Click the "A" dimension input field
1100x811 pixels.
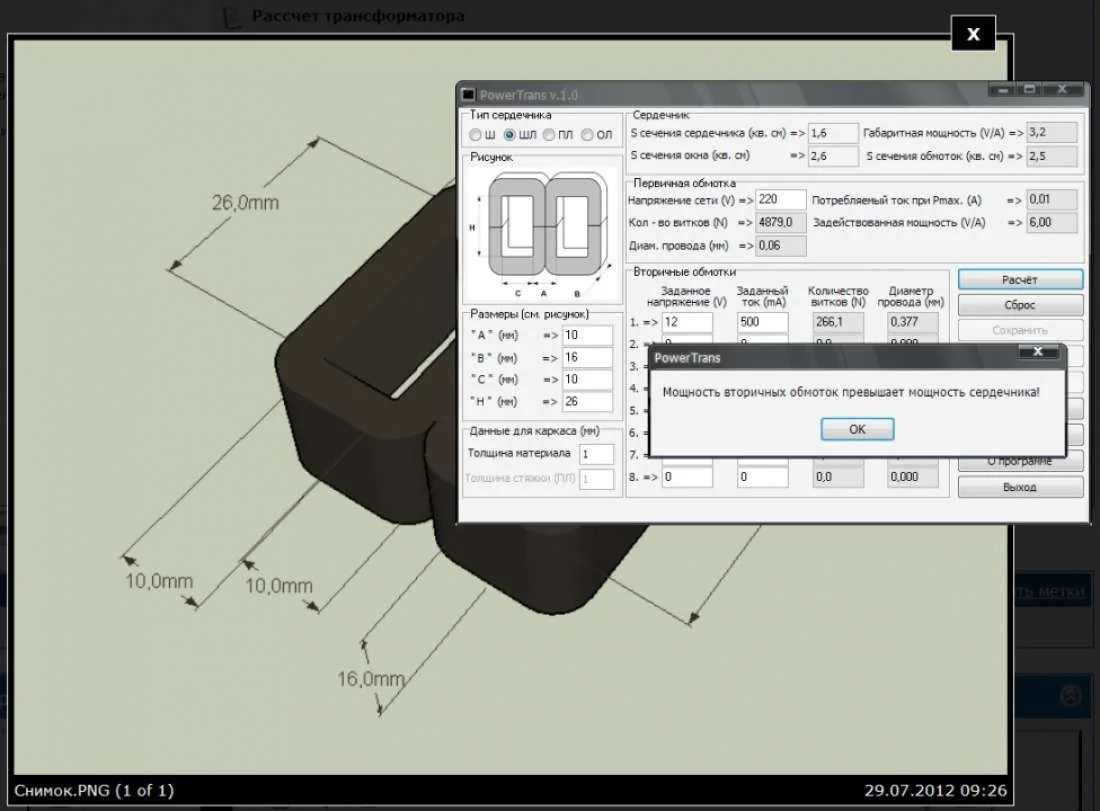[587, 335]
